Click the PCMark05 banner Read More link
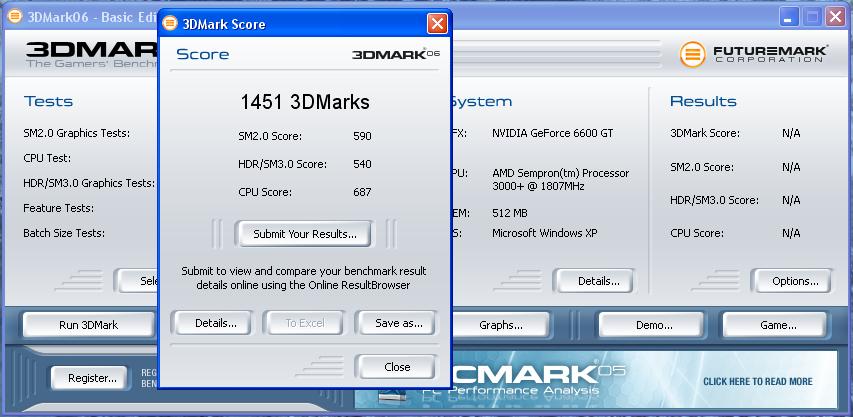The width and height of the screenshot is (853, 417). click(x=757, y=382)
